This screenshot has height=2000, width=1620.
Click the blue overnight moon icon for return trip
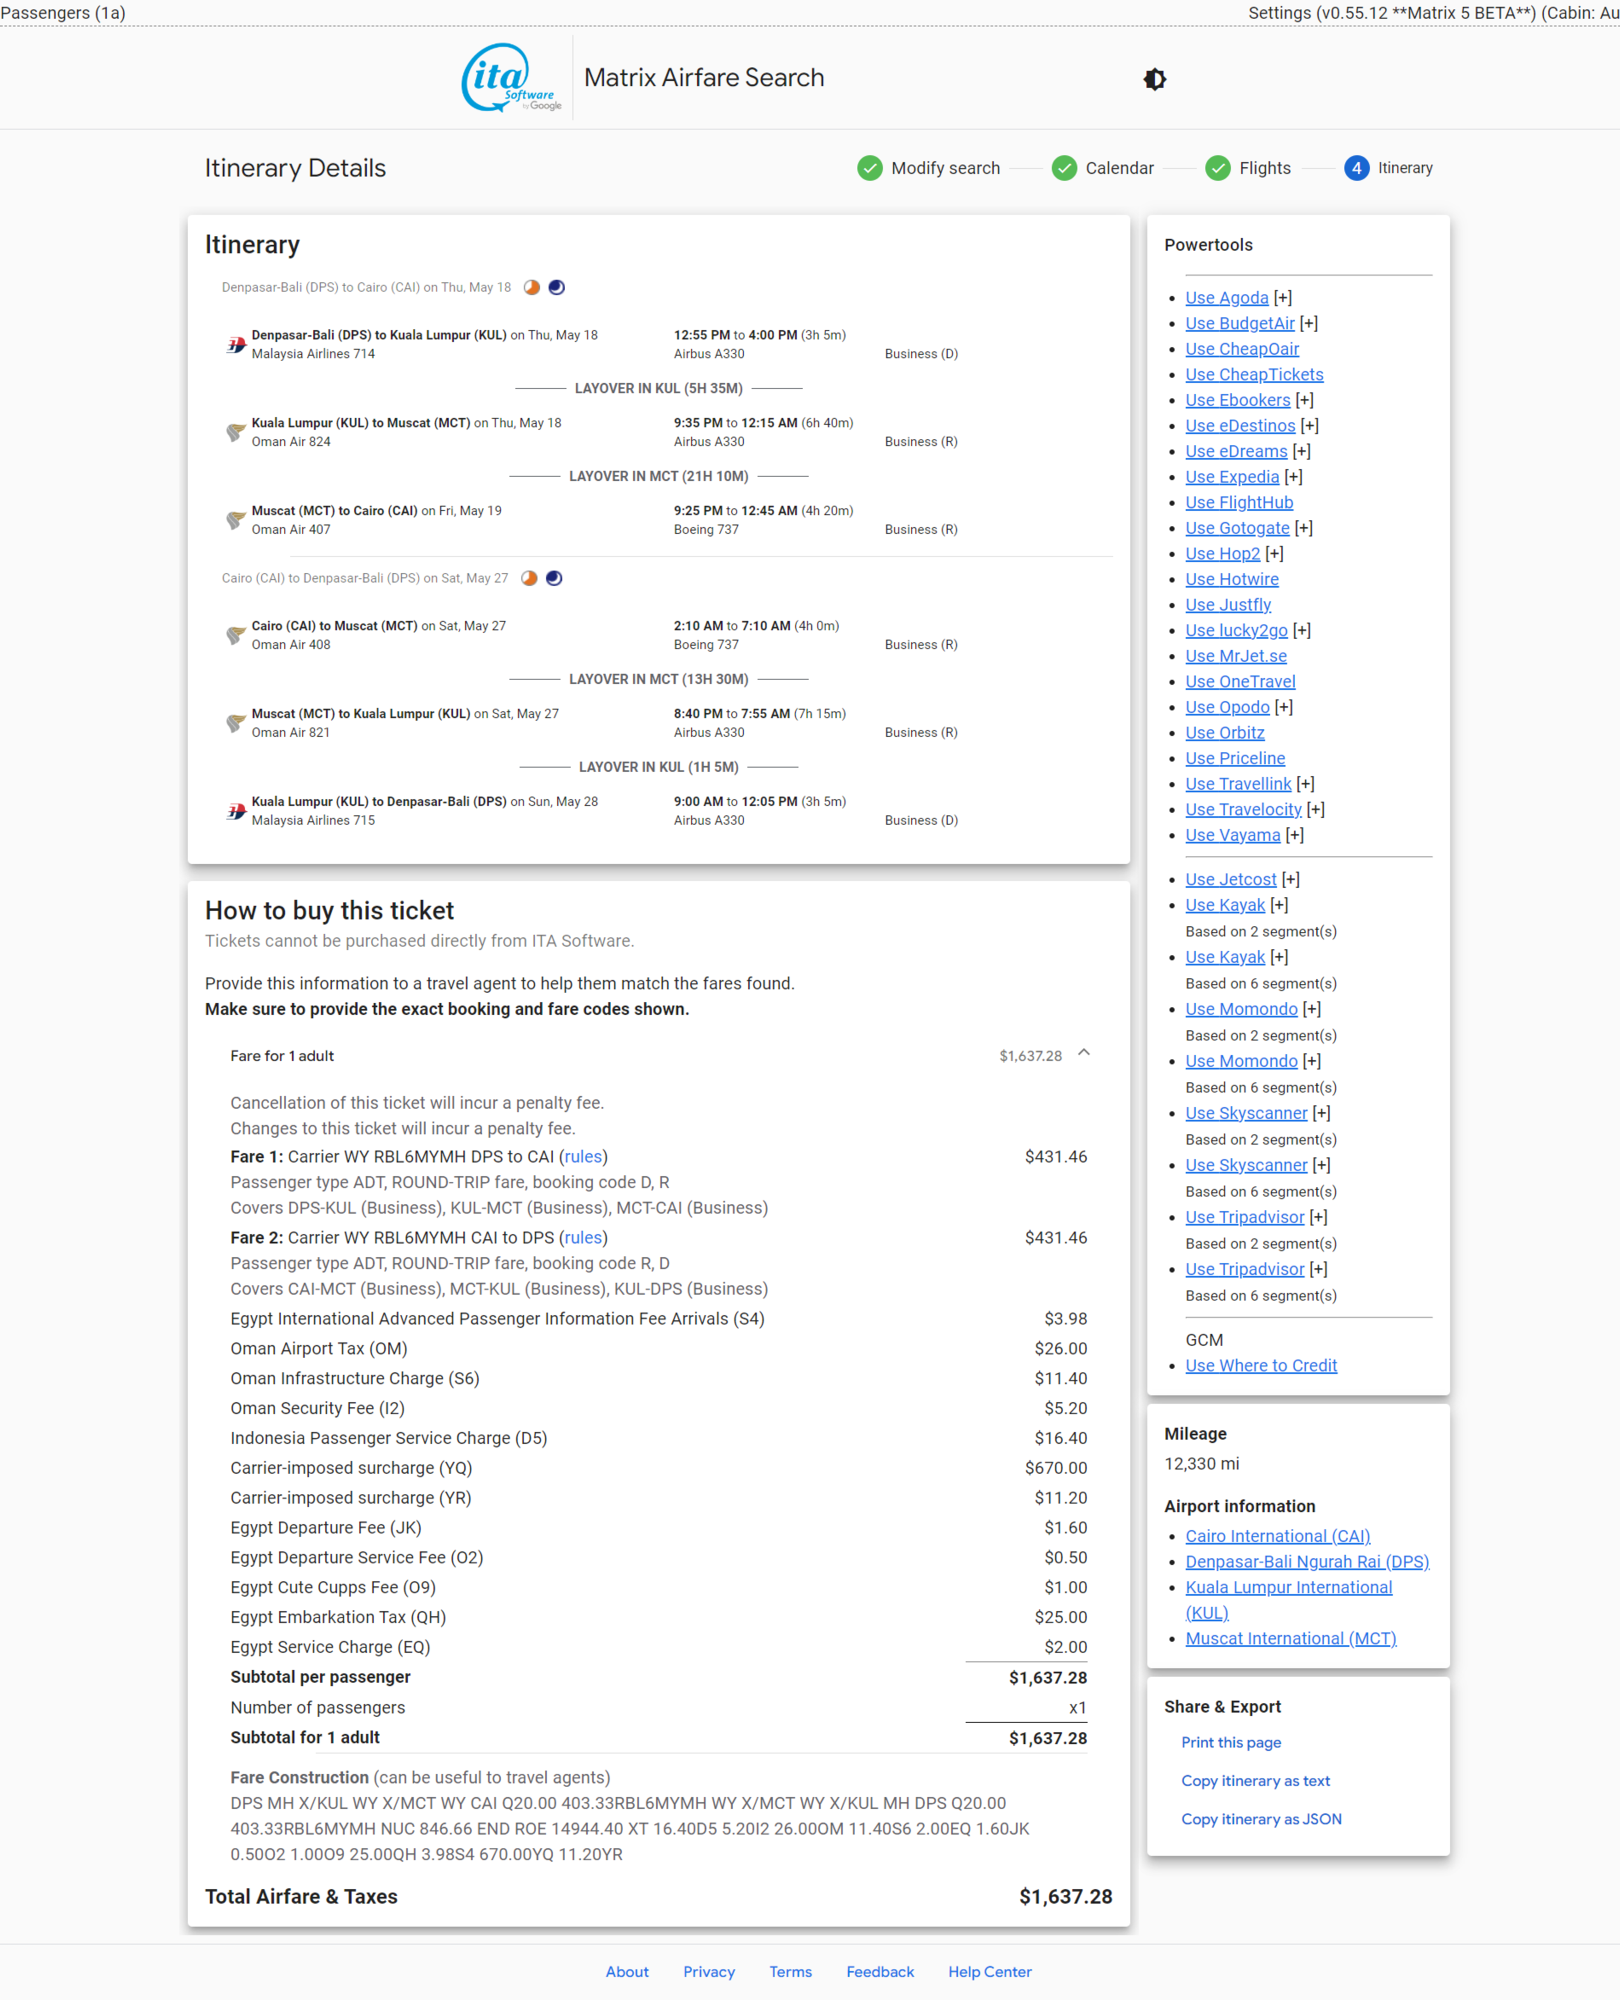tap(554, 579)
